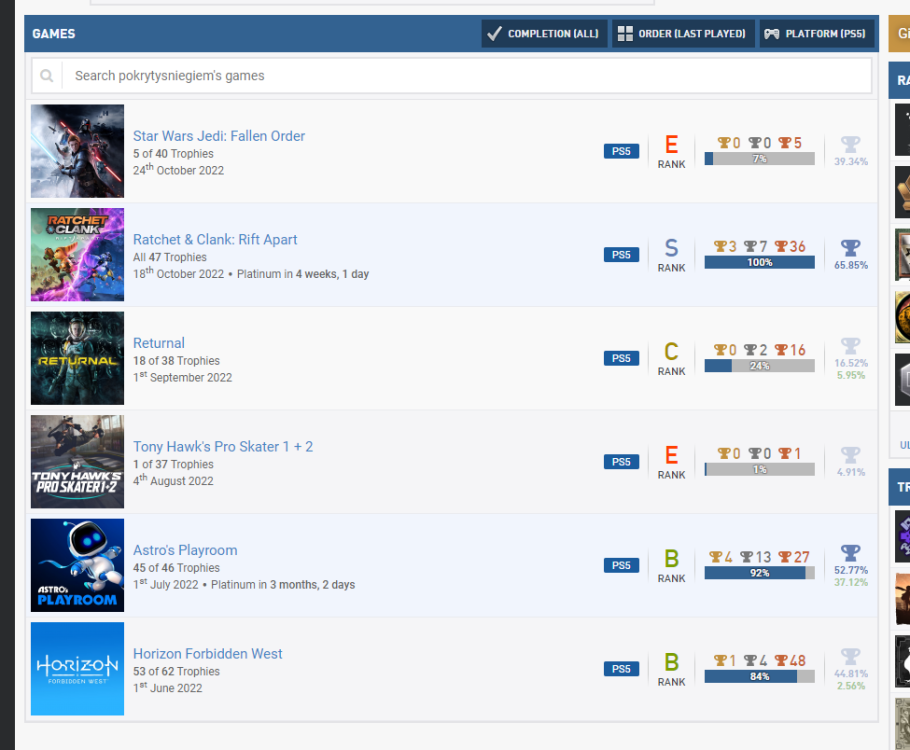The image size is (910, 750).
Task: Click the Returnal cover thumbnail
Action: pos(77,358)
